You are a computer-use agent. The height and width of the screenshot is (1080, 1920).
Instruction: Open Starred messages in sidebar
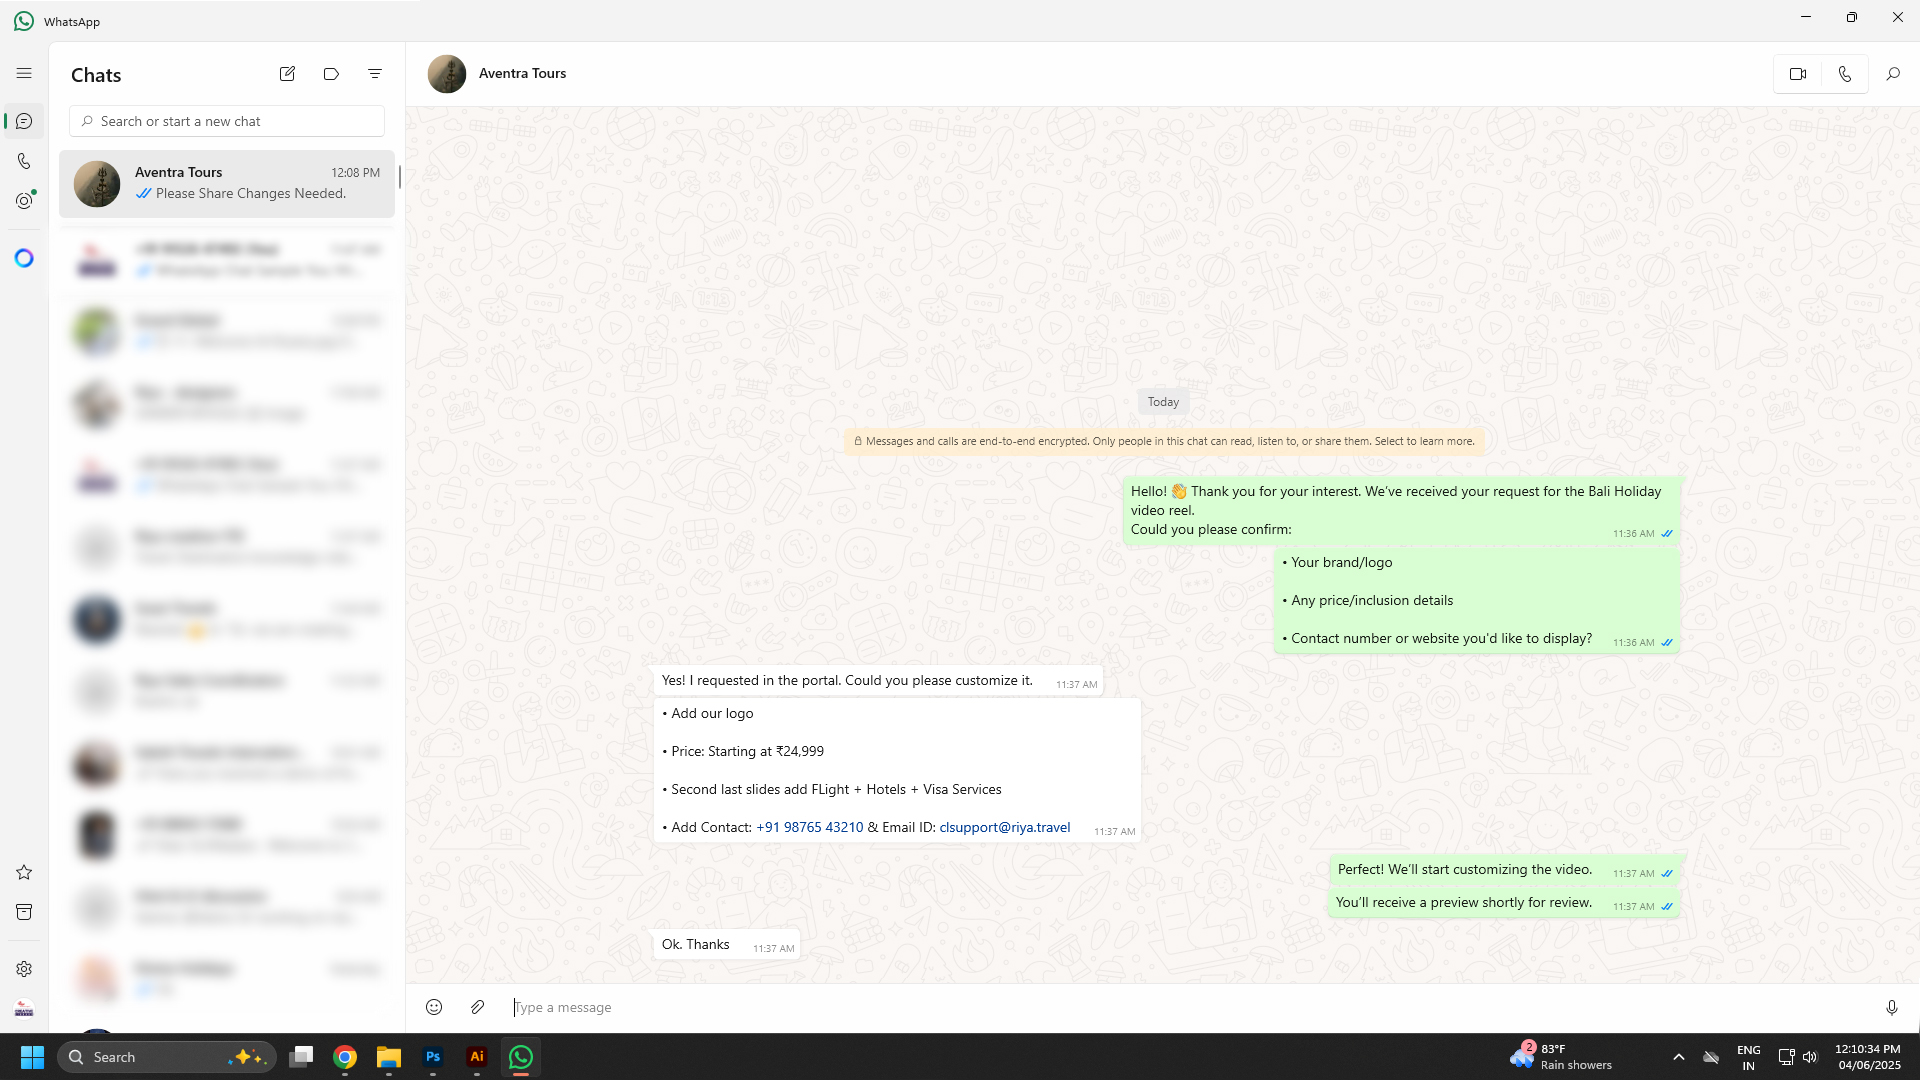24,872
